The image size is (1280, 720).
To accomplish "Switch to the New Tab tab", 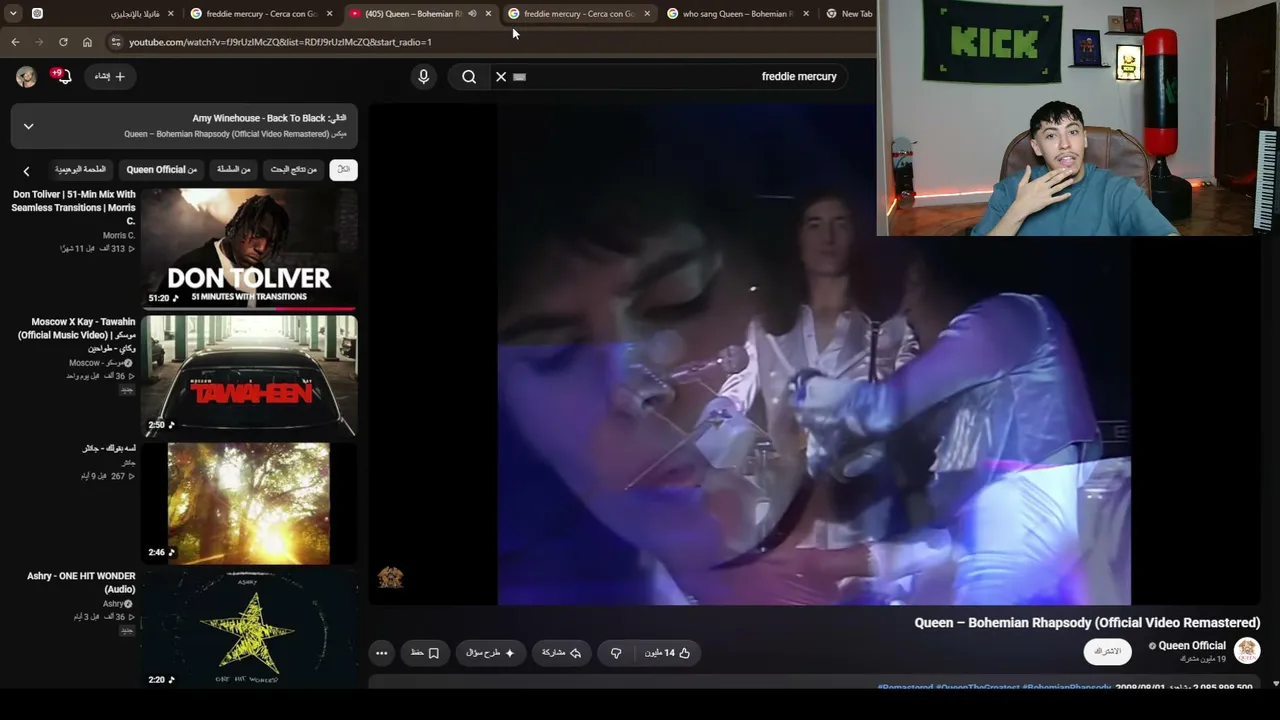I will [849, 14].
